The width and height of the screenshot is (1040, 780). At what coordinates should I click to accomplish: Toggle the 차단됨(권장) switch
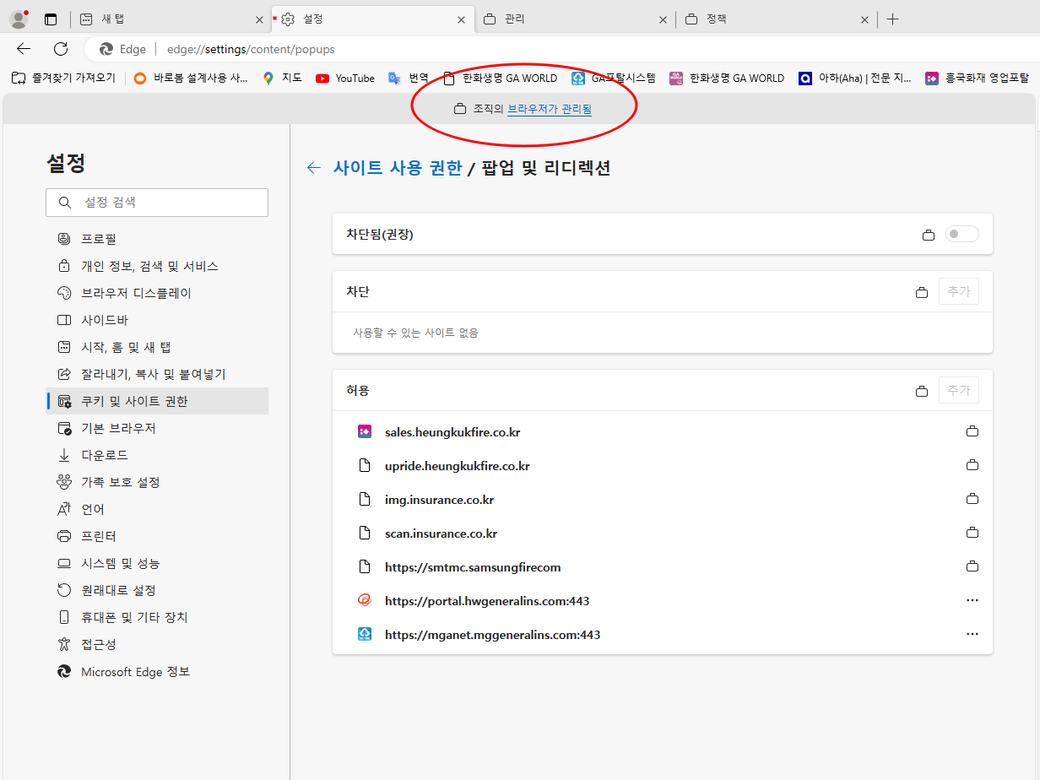click(x=962, y=234)
